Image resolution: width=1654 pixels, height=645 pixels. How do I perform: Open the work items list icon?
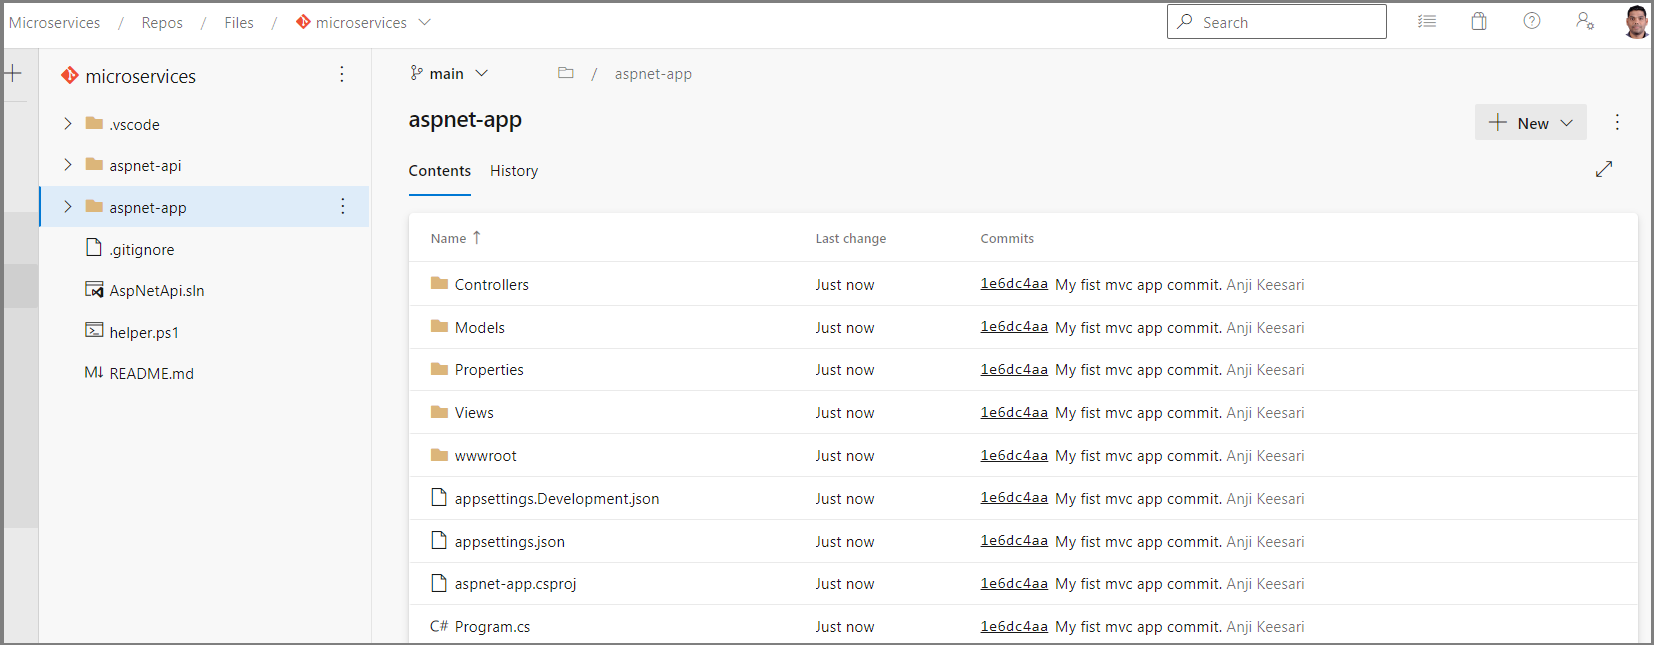pyautogui.click(x=1427, y=21)
